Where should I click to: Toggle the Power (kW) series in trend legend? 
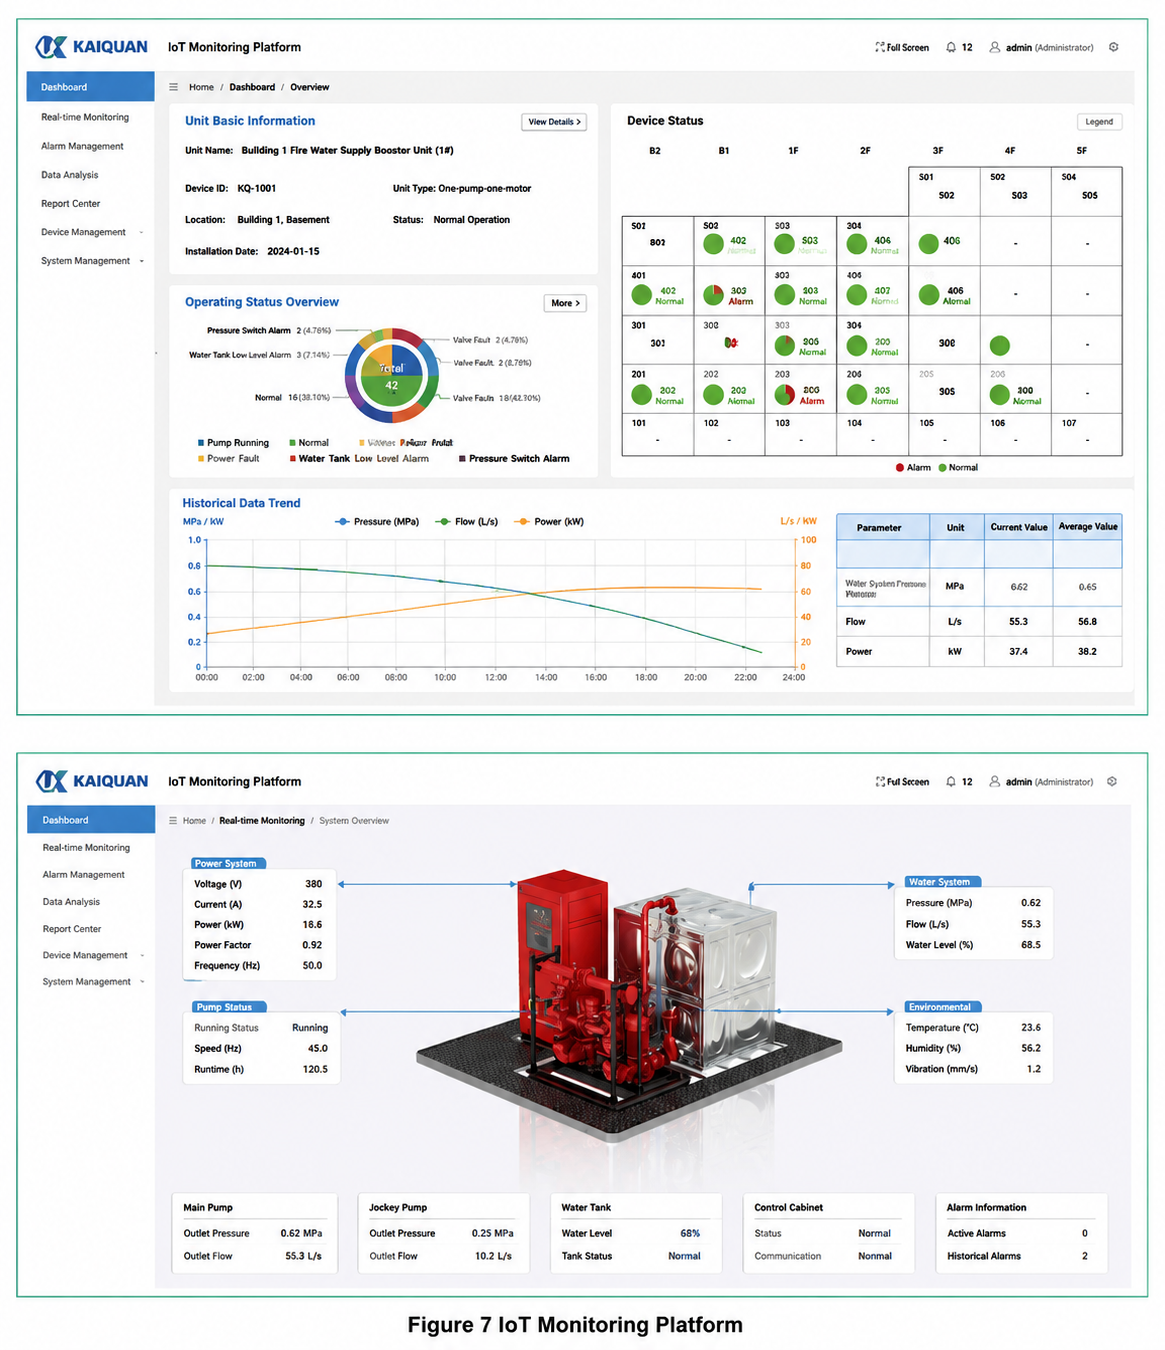coord(548,522)
